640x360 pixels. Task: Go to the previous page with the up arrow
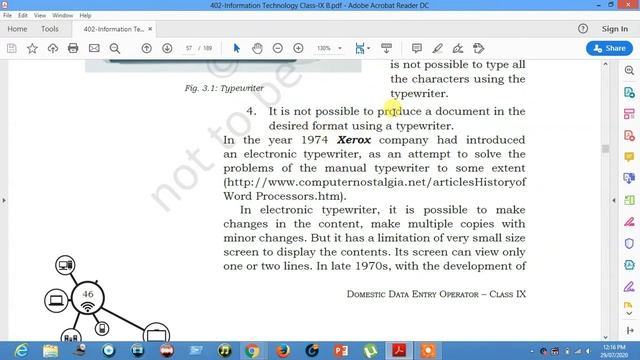(x=147, y=48)
